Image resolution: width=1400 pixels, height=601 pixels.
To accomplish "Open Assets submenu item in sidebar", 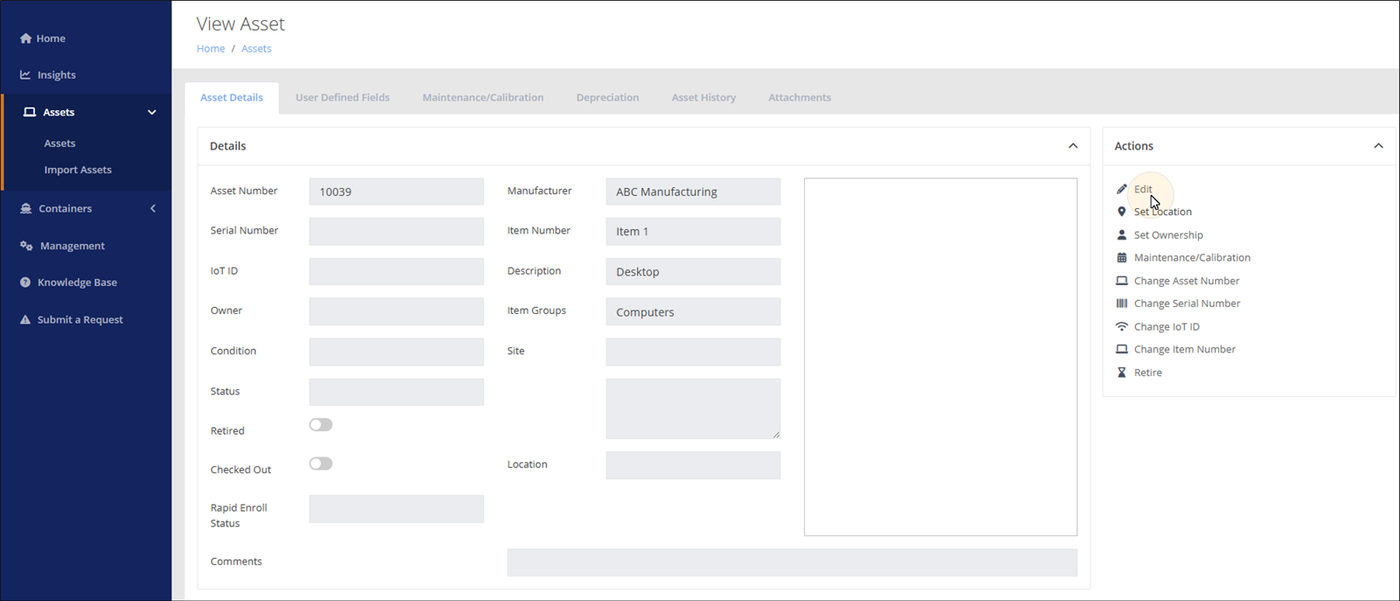I will (60, 143).
